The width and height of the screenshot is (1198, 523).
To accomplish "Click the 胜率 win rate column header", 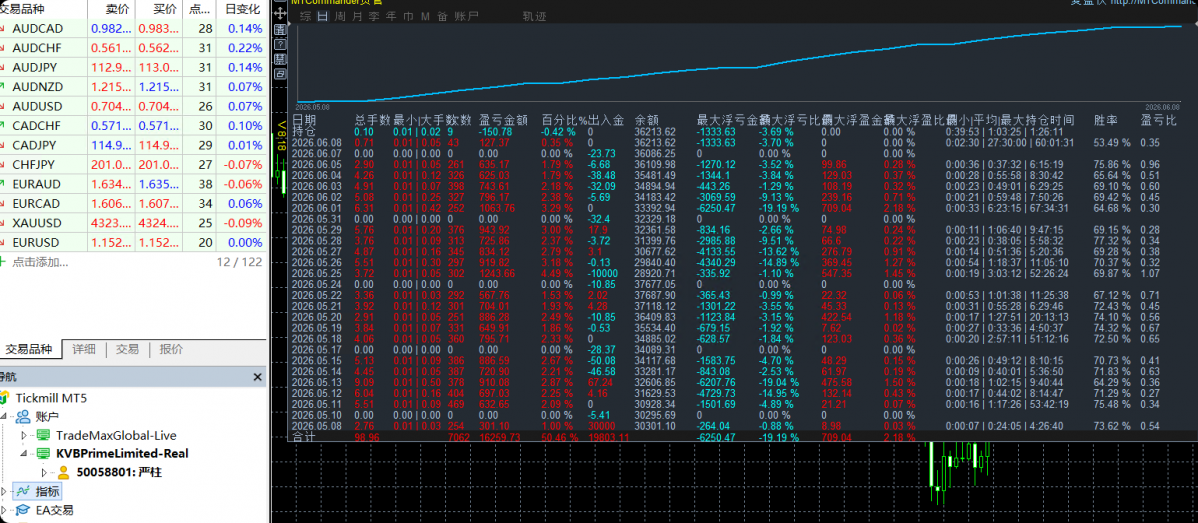I will pyautogui.click(x=1105, y=120).
